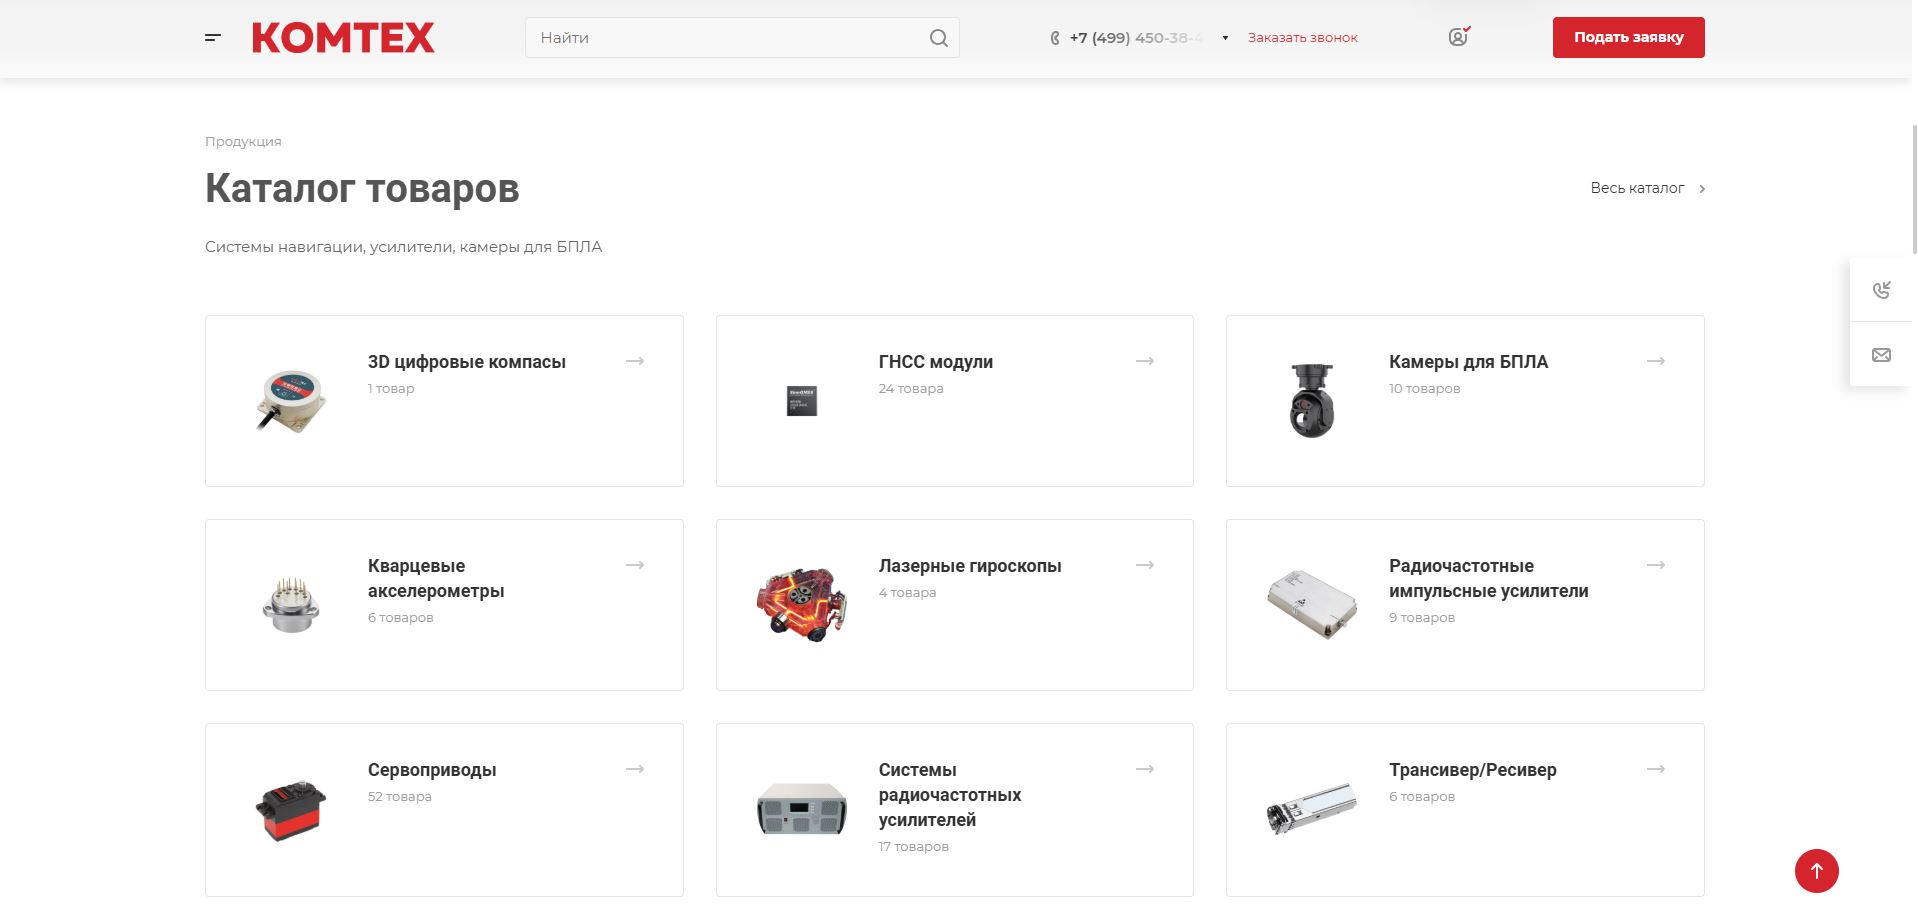1918x915 pixels.
Task: Open the Лазерные гироскопы category
Action: (970, 566)
